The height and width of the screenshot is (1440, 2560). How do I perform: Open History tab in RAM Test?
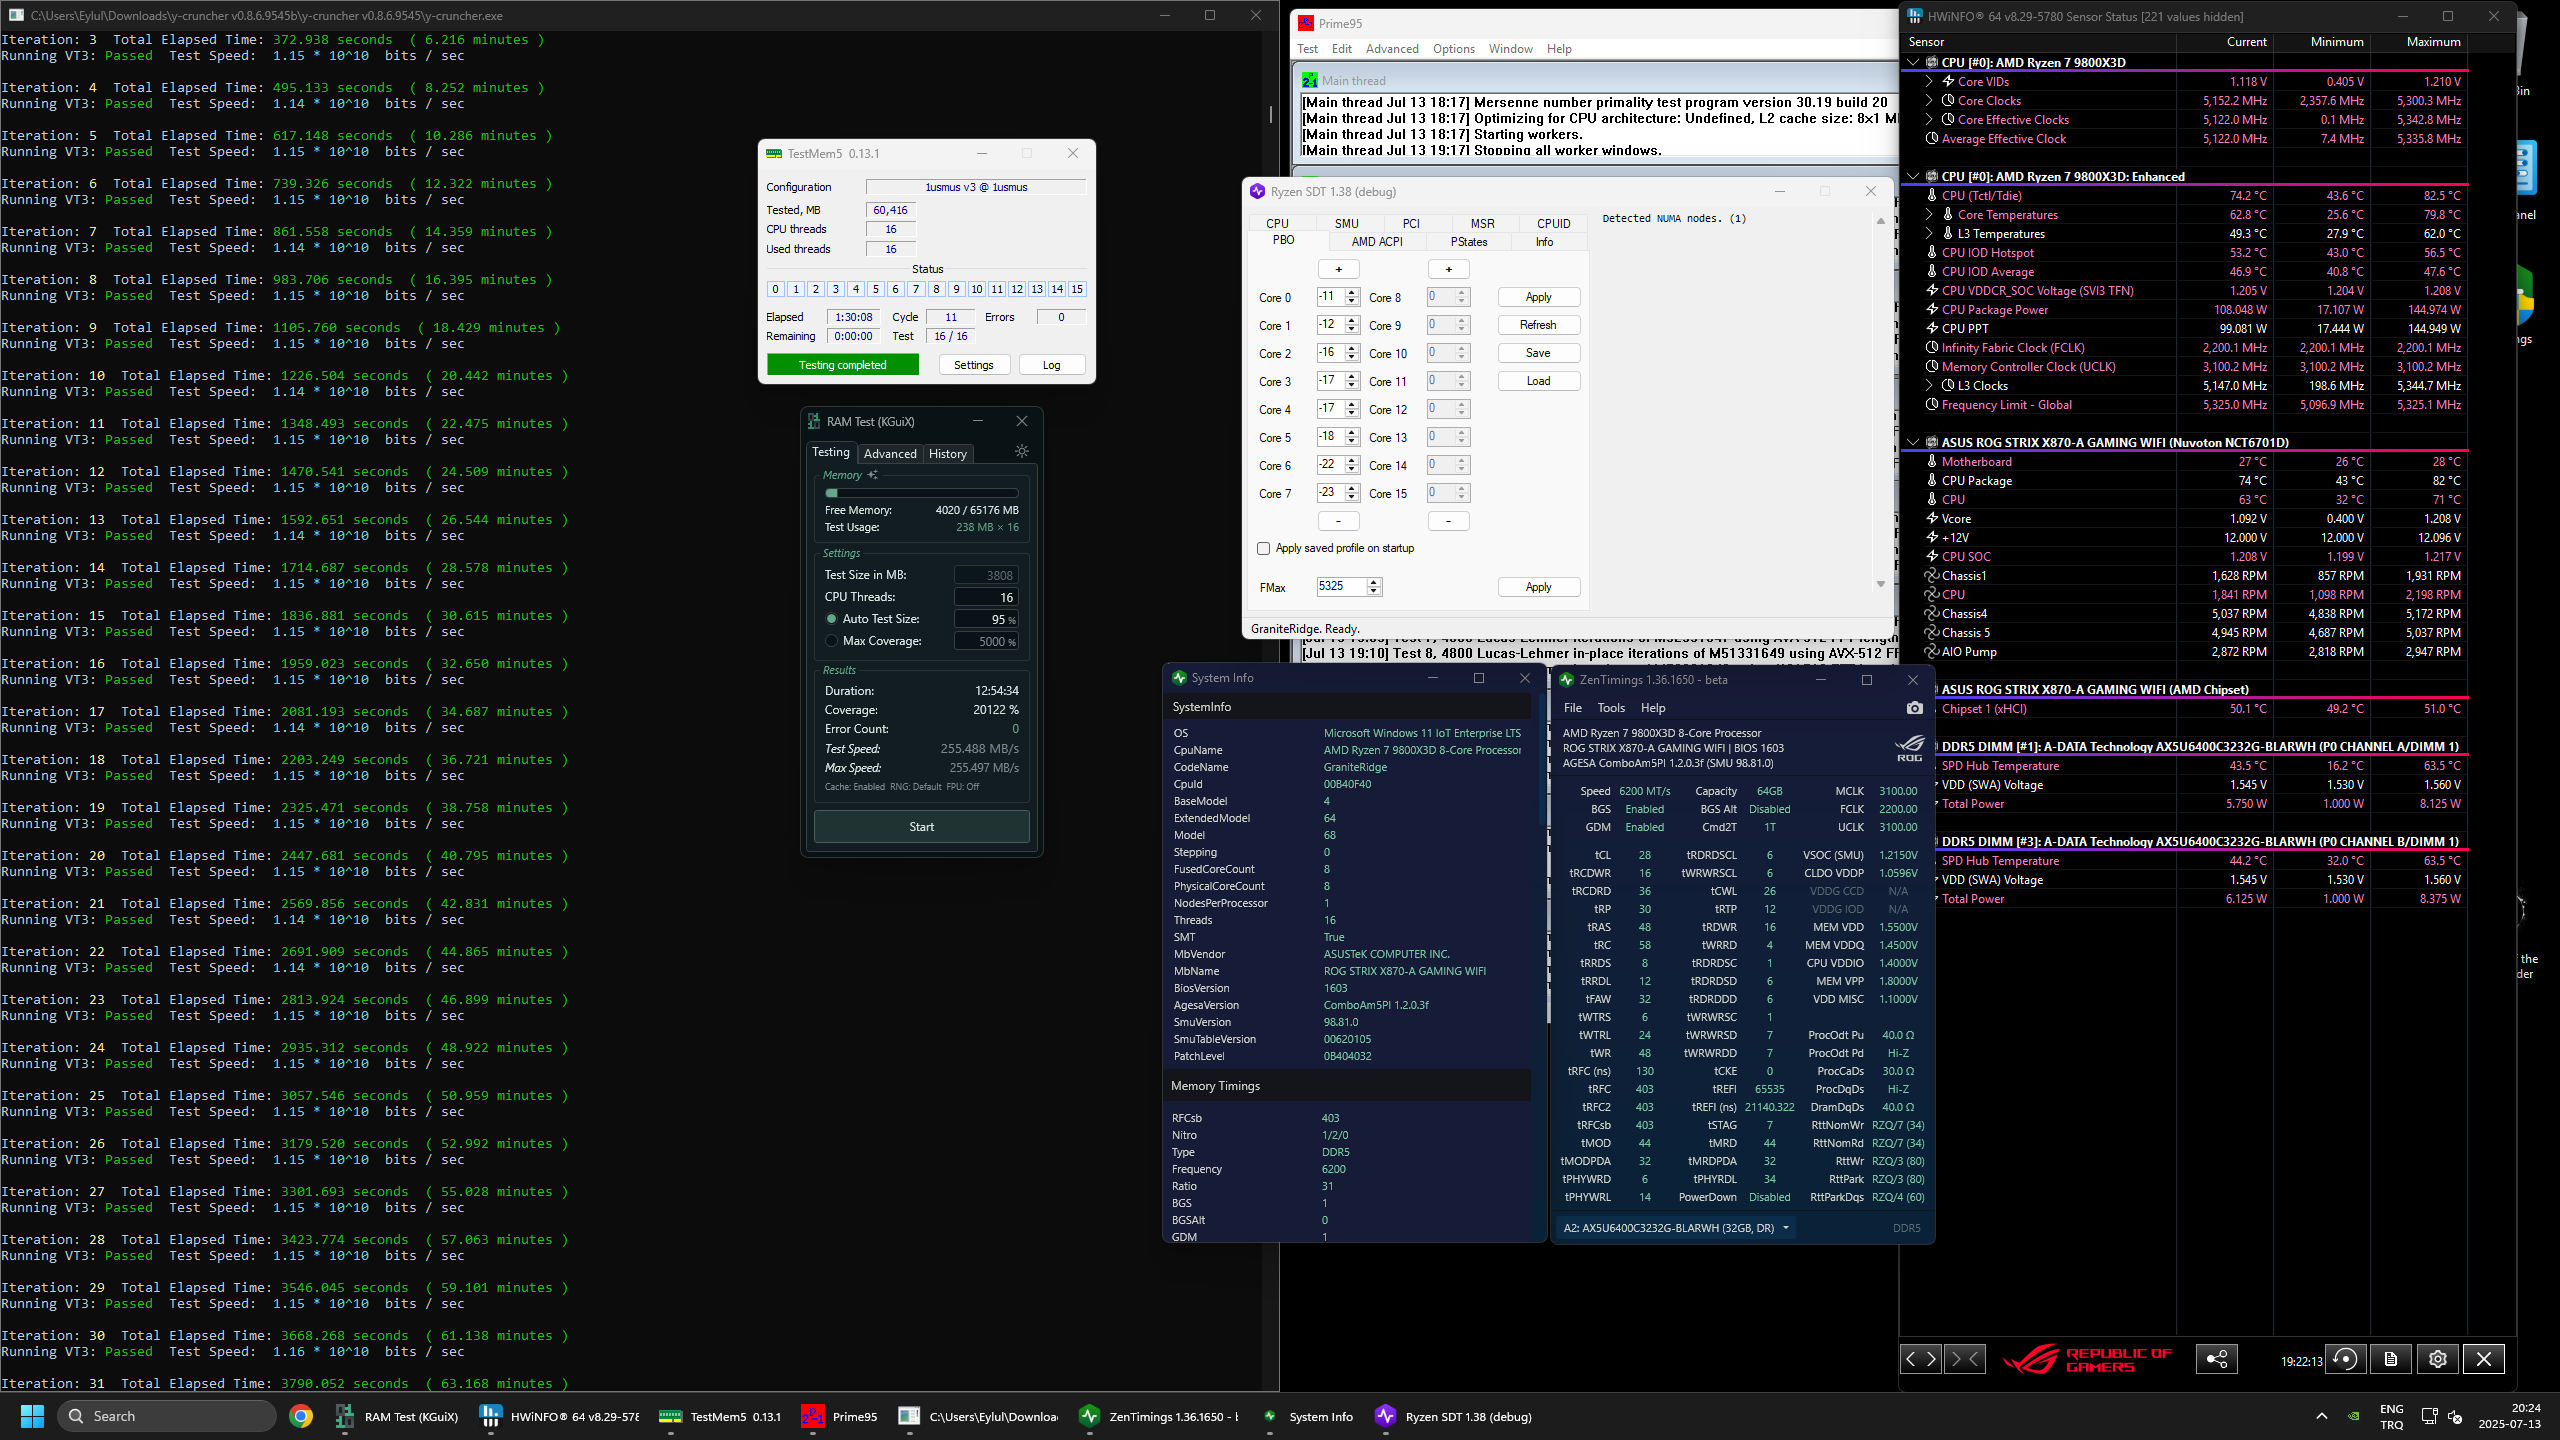pos(947,453)
